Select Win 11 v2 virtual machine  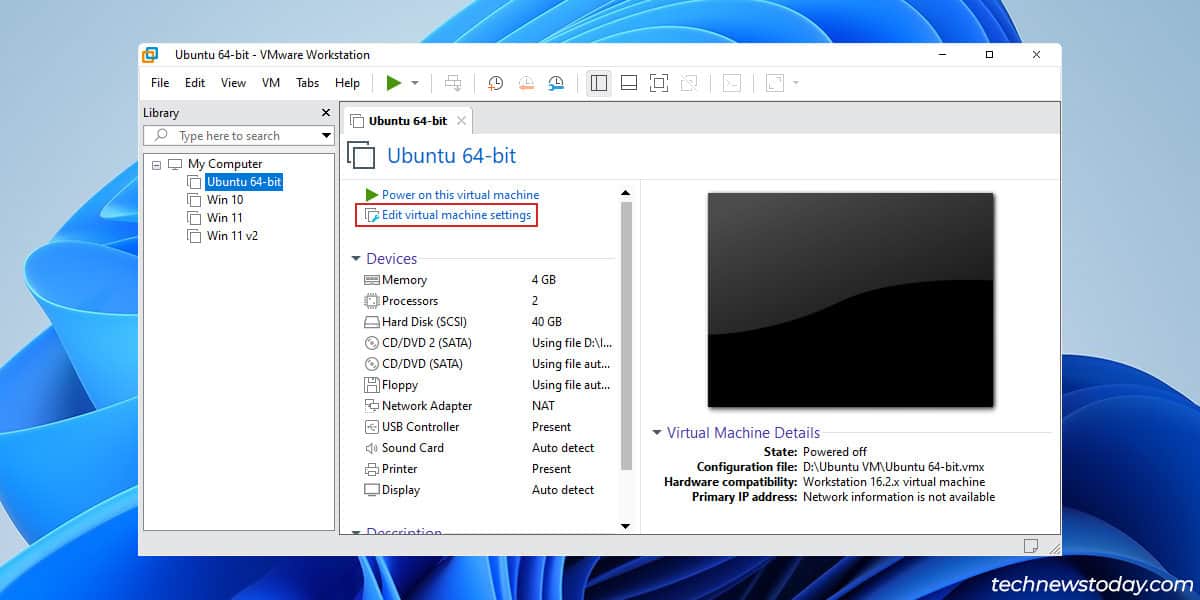[232, 236]
